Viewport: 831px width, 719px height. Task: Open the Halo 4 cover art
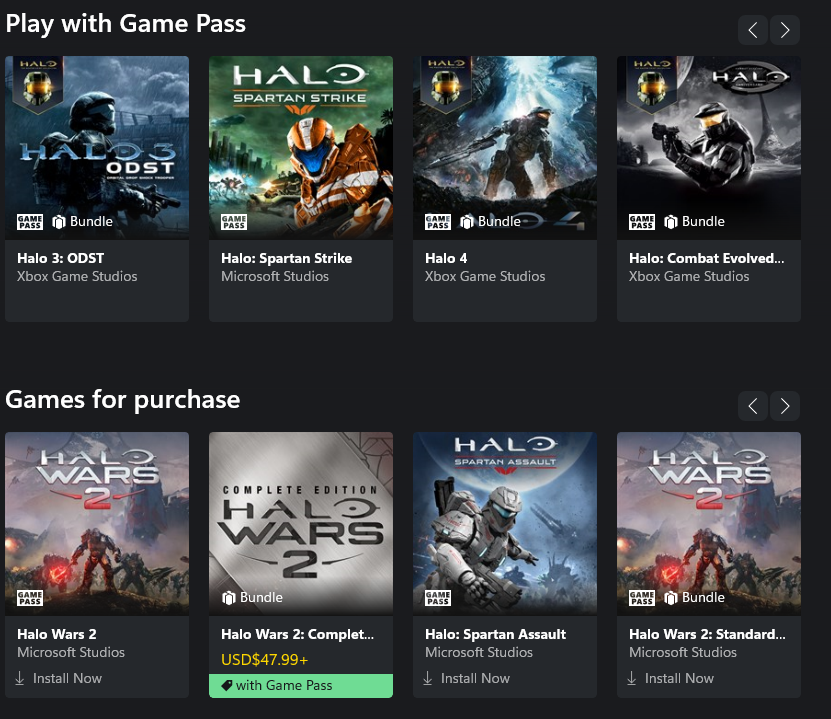point(505,148)
